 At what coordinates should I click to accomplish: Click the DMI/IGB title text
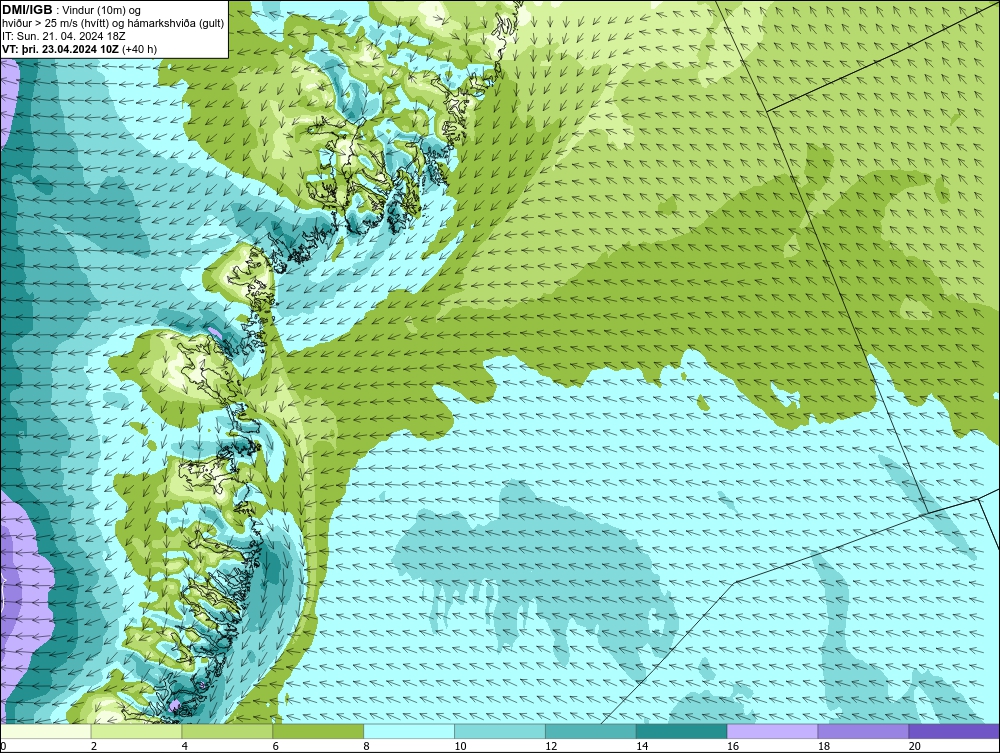coord(27,10)
